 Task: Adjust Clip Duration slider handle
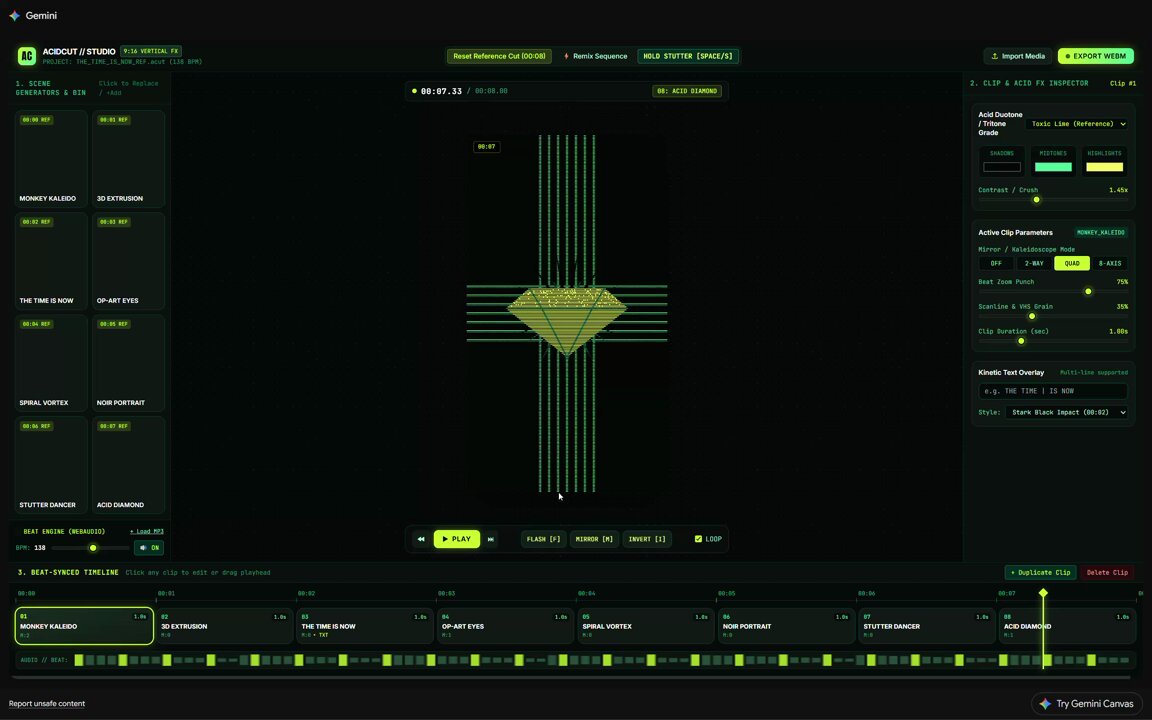pyautogui.click(x=1021, y=341)
